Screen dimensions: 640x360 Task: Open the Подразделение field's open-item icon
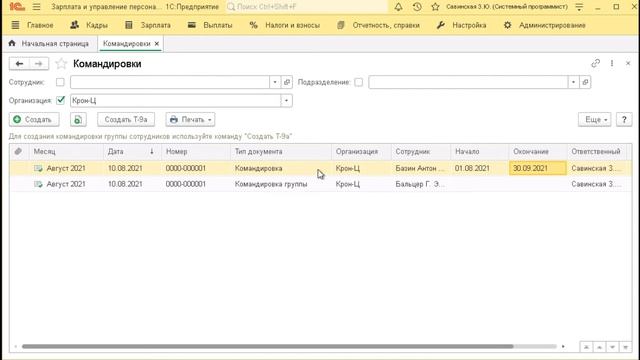point(585,82)
